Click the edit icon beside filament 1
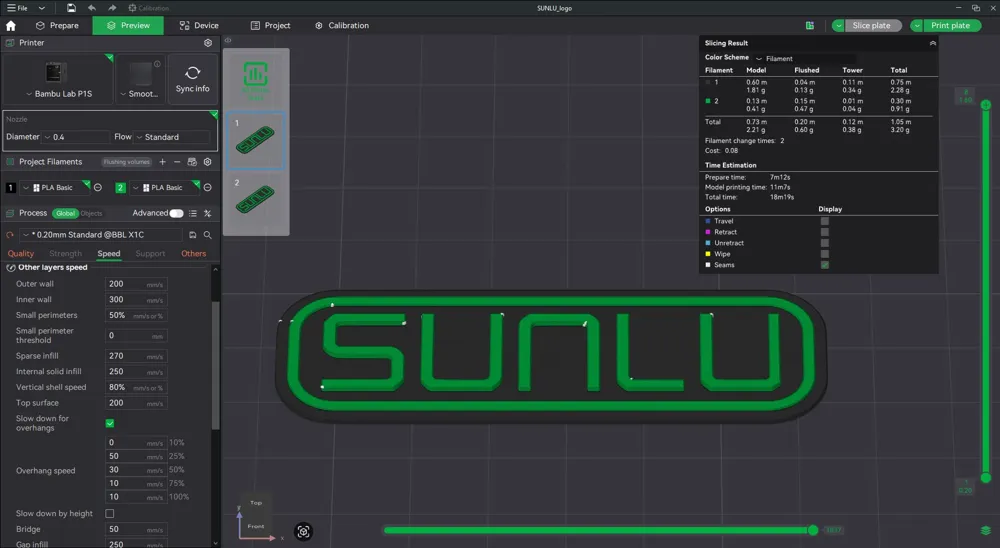 (98, 188)
